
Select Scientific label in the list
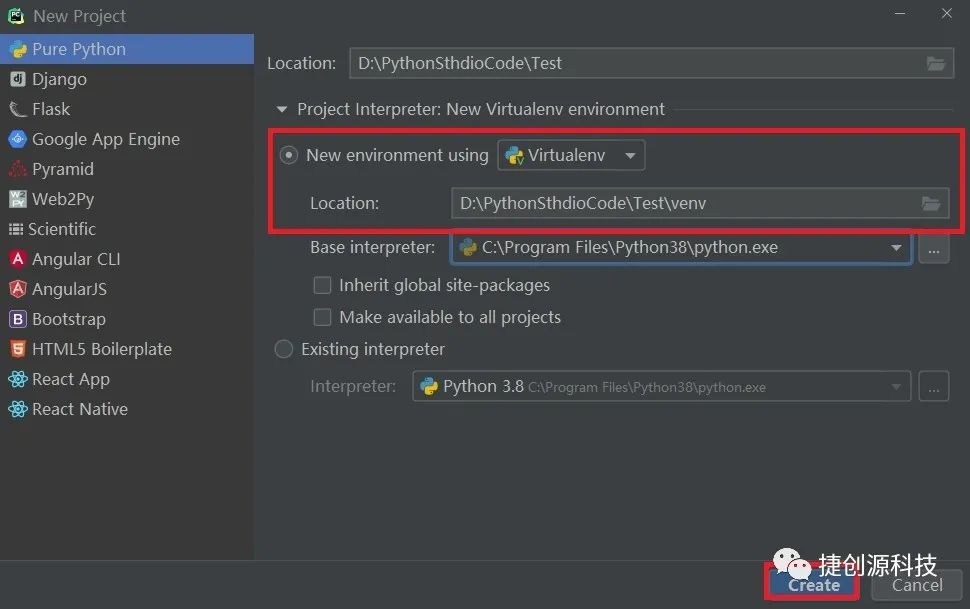[x=62, y=229]
